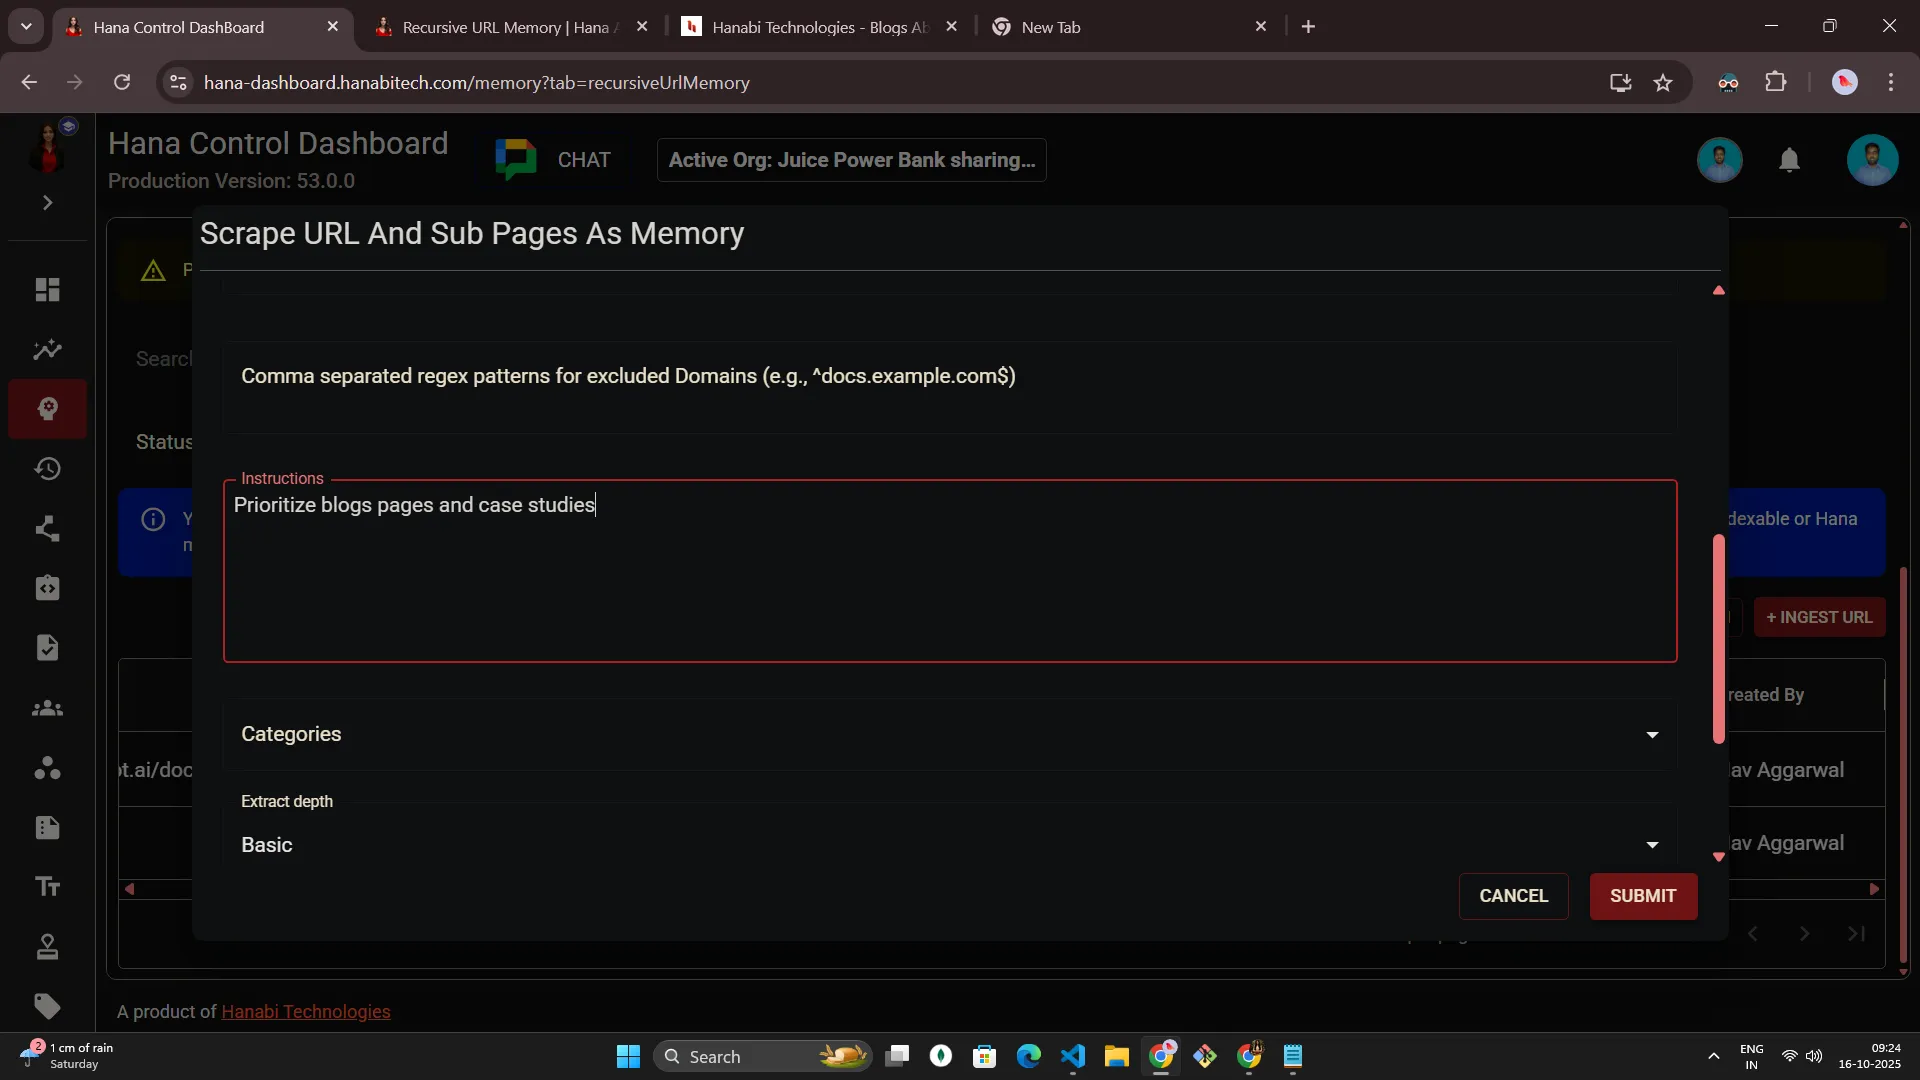
Task: Click the share nodes sidebar icon
Action: click(x=47, y=529)
